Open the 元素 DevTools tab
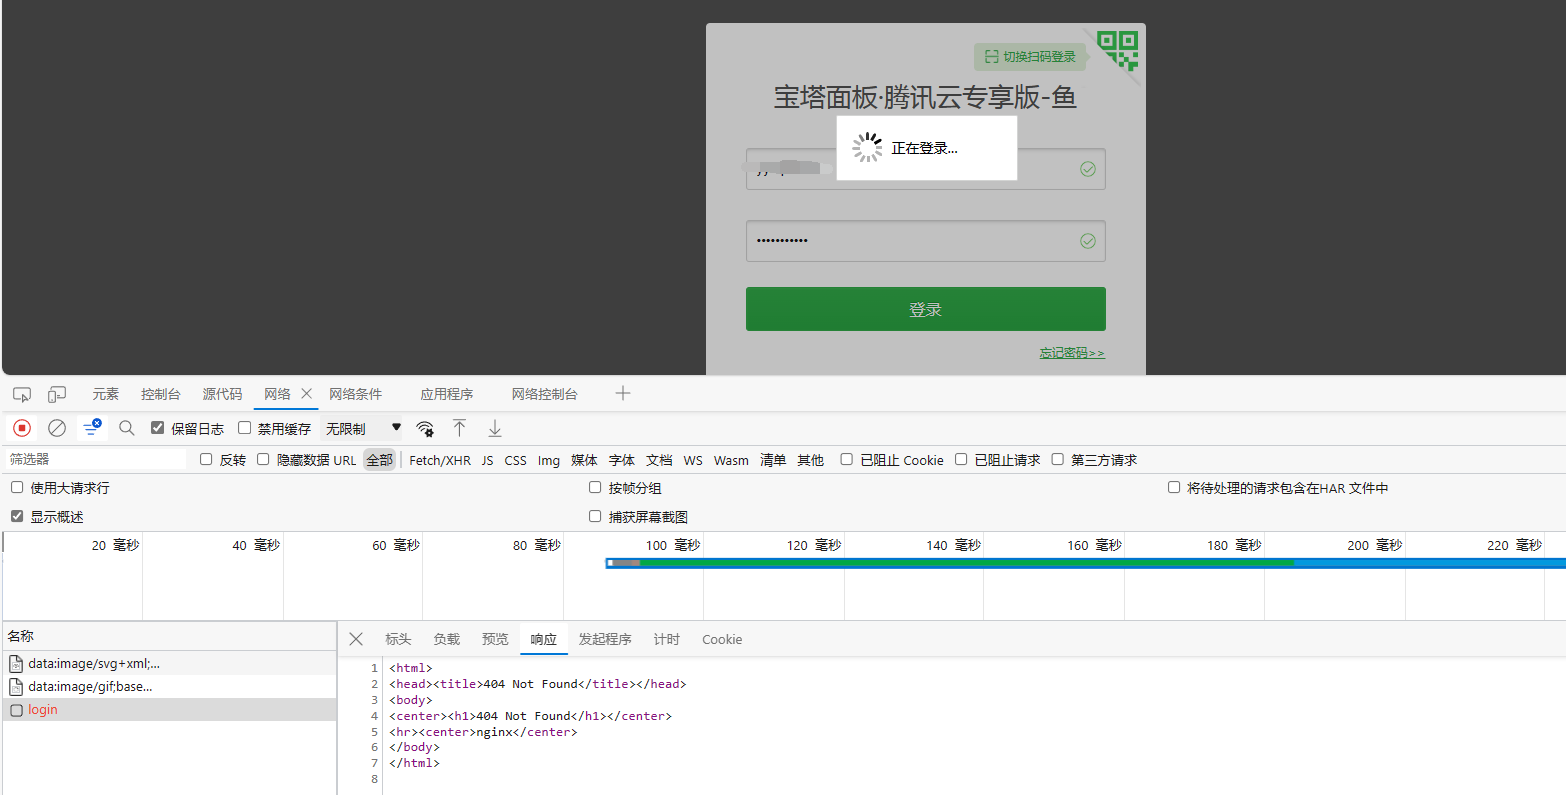Viewport: 1566px width, 795px height. coord(106,394)
